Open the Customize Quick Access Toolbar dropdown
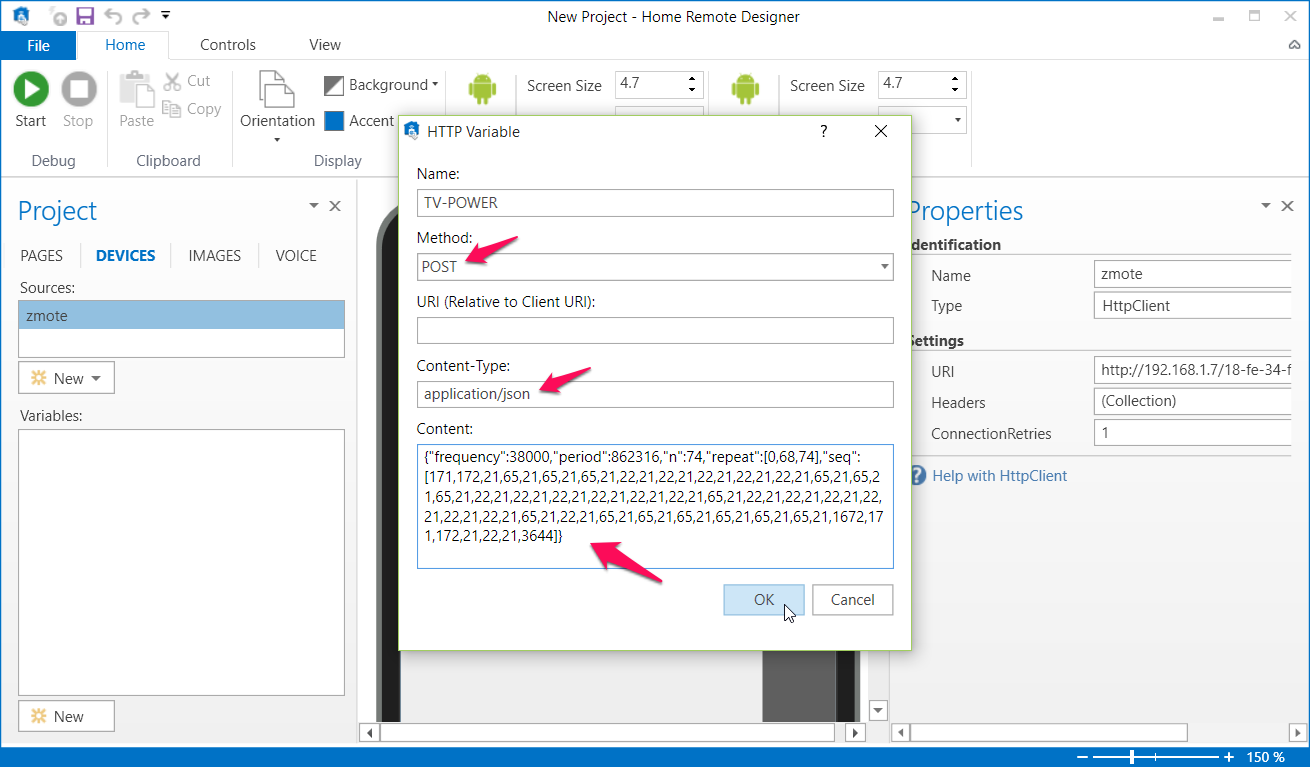Image resolution: width=1310 pixels, height=767 pixels. [x=165, y=16]
